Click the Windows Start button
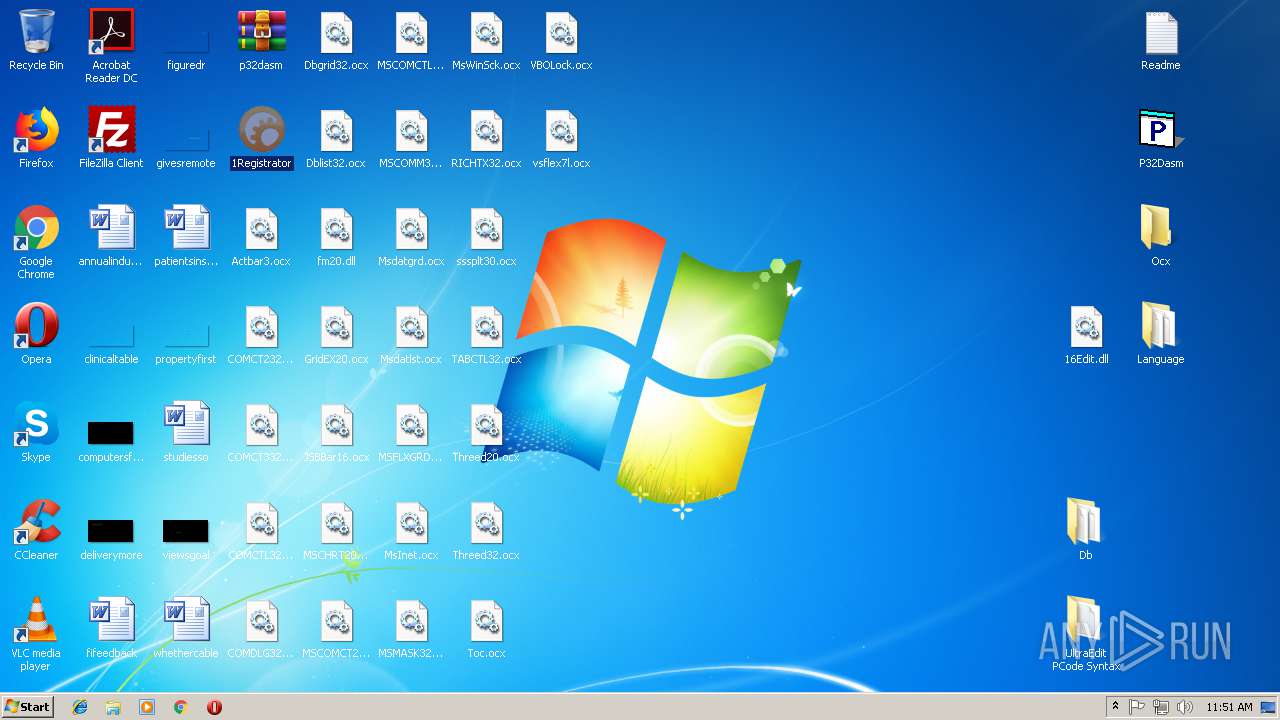This screenshot has height=720, width=1280. 28,707
